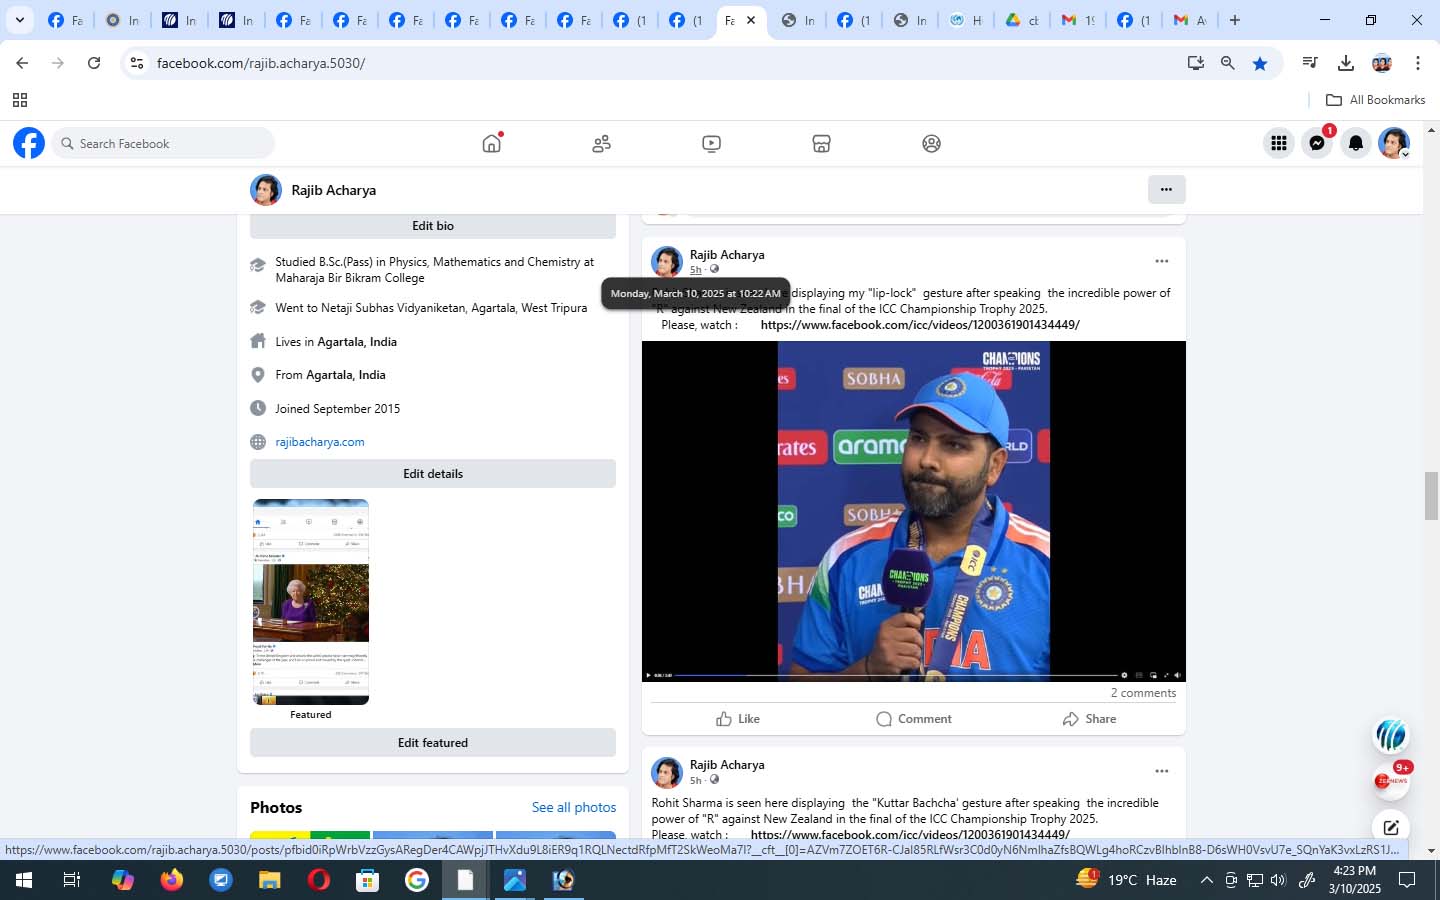1440x900 pixels.
Task: Click the Facebook logo
Action: click(29, 143)
